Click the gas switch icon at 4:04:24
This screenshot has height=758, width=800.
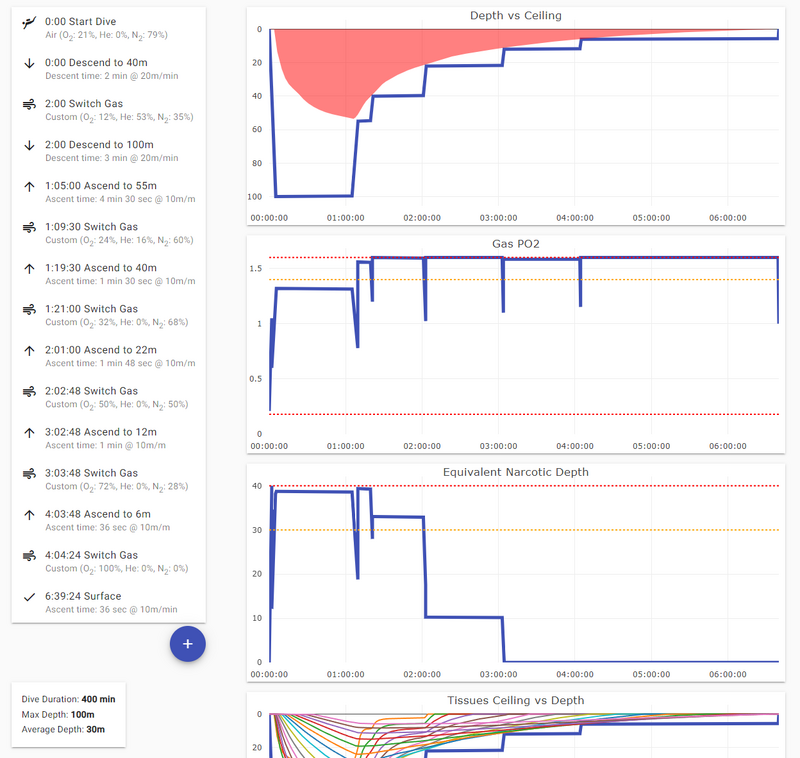[29, 555]
